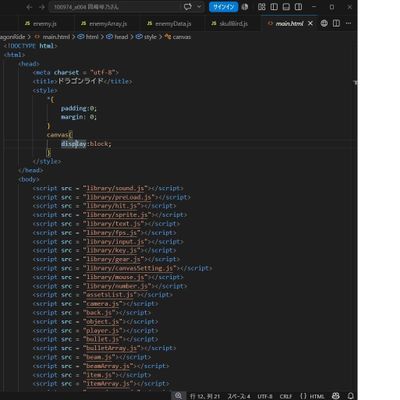Viewport: 400px width, 400px height.
Task: Click the itemArray.js link
Action: [108, 384]
